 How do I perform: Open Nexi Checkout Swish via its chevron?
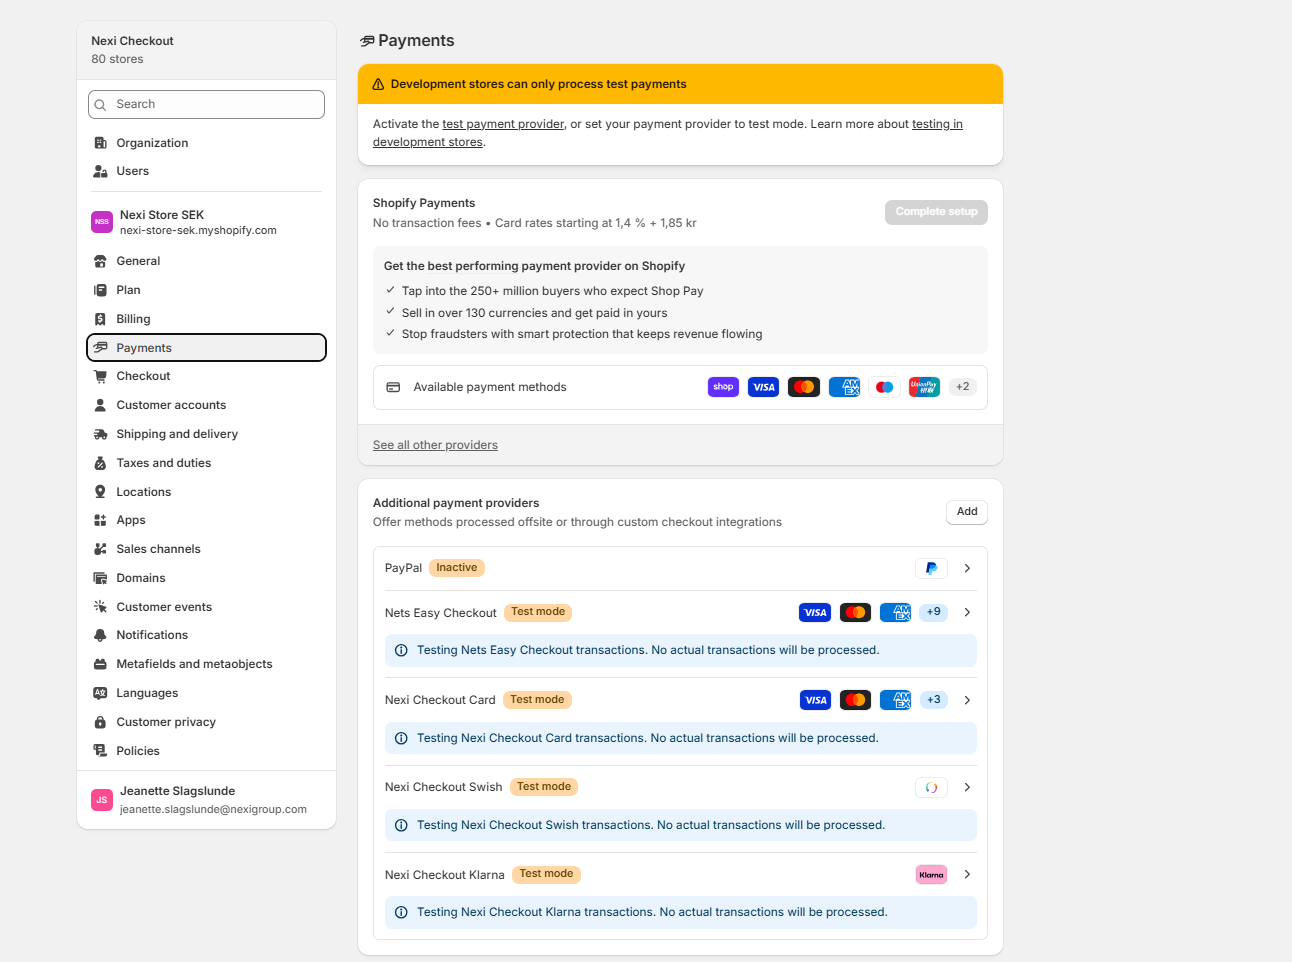pos(967,787)
